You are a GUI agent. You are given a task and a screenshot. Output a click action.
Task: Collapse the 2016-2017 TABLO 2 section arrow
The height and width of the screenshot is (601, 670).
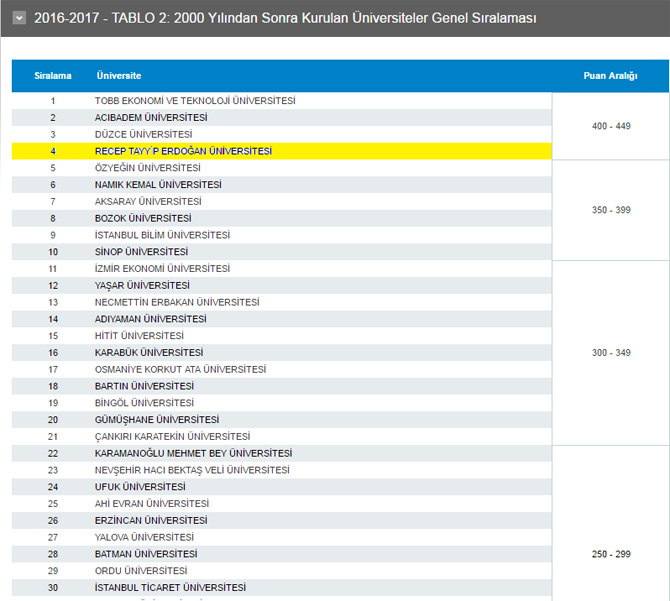click(19, 18)
